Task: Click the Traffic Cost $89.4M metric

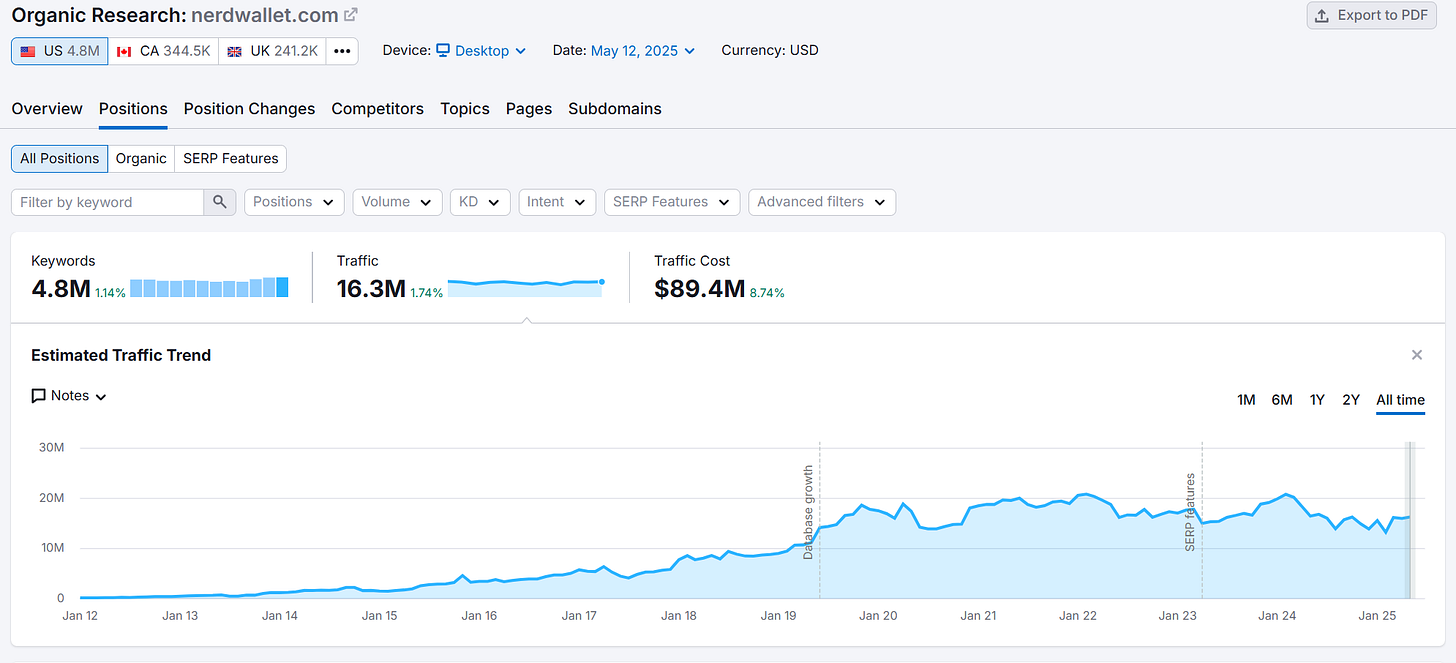Action: pos(700,290)
